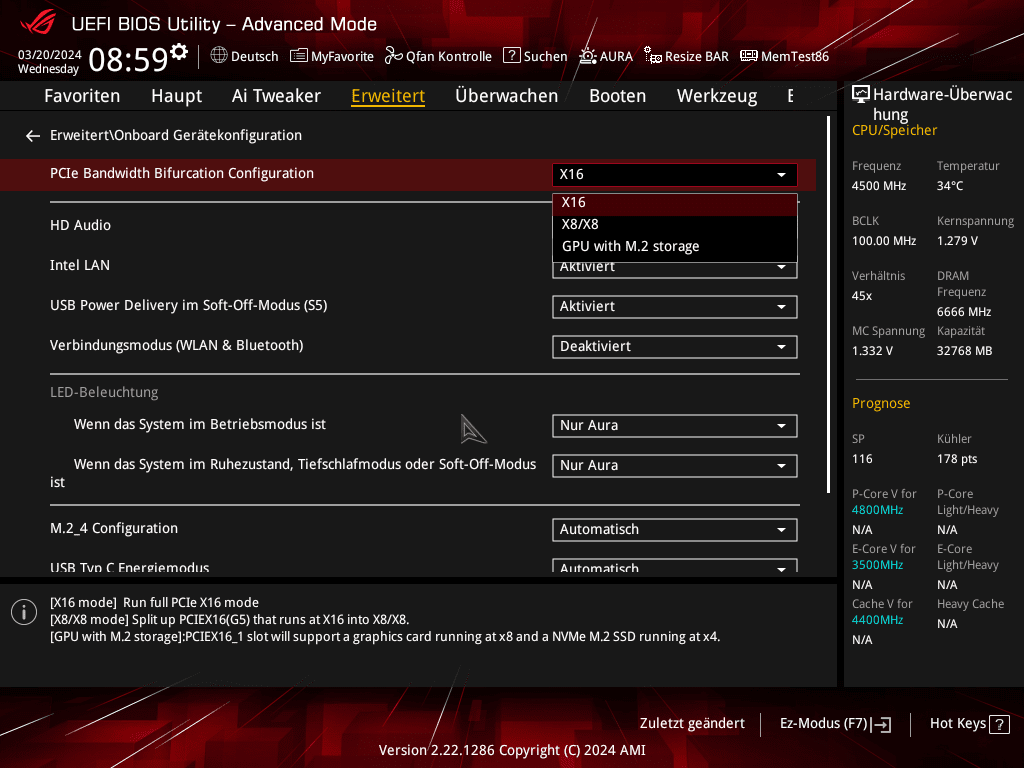The image size is (1024, 768).
Task: Click the 4400MHz Cache value
Action: point(877,620)
